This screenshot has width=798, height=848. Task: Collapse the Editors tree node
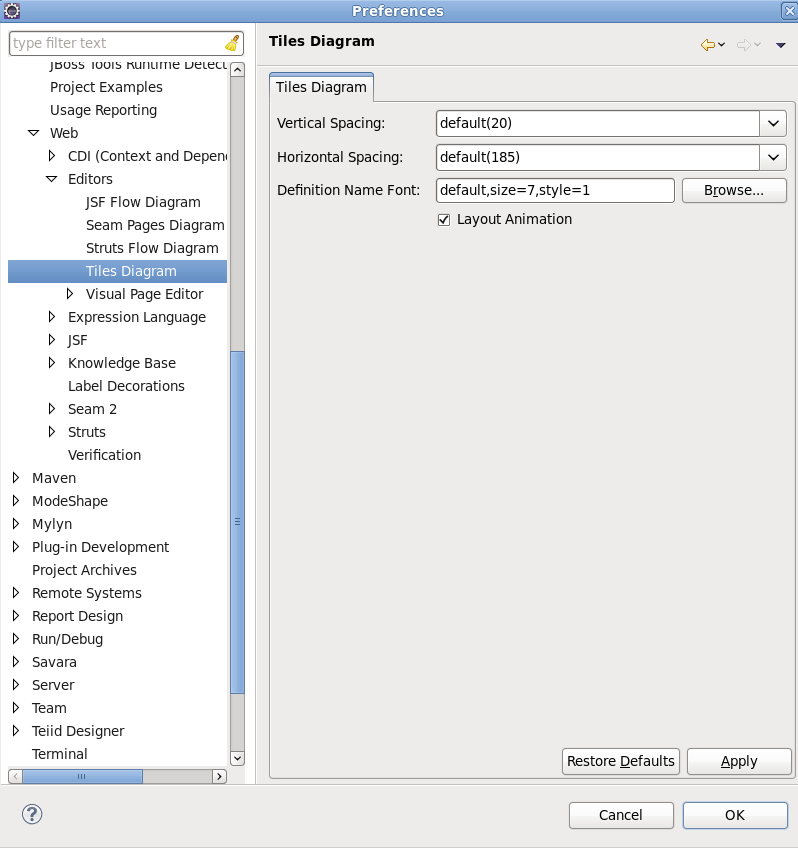coord(52,179)
